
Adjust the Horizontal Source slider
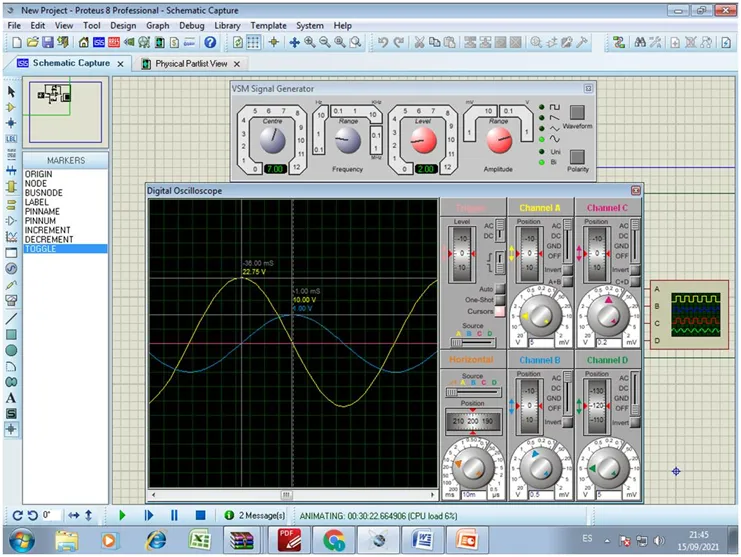[473, 392]
